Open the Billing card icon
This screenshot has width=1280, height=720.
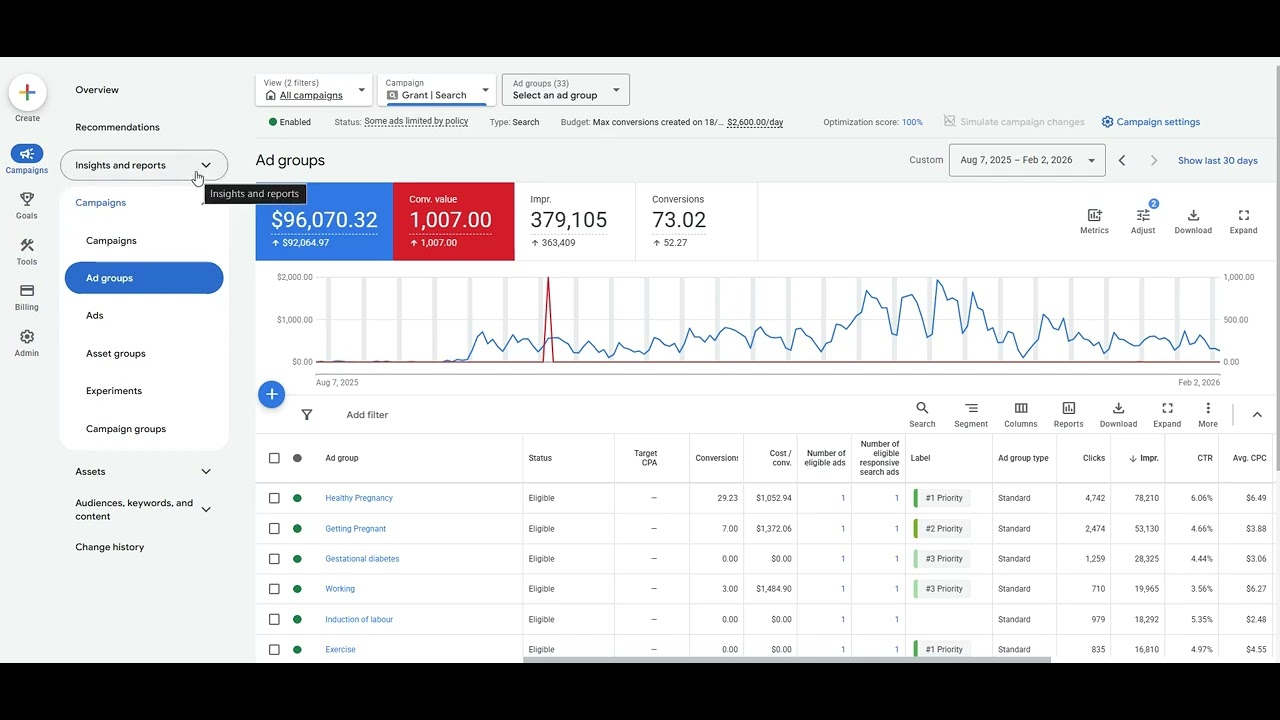click(x=27, y=291)
